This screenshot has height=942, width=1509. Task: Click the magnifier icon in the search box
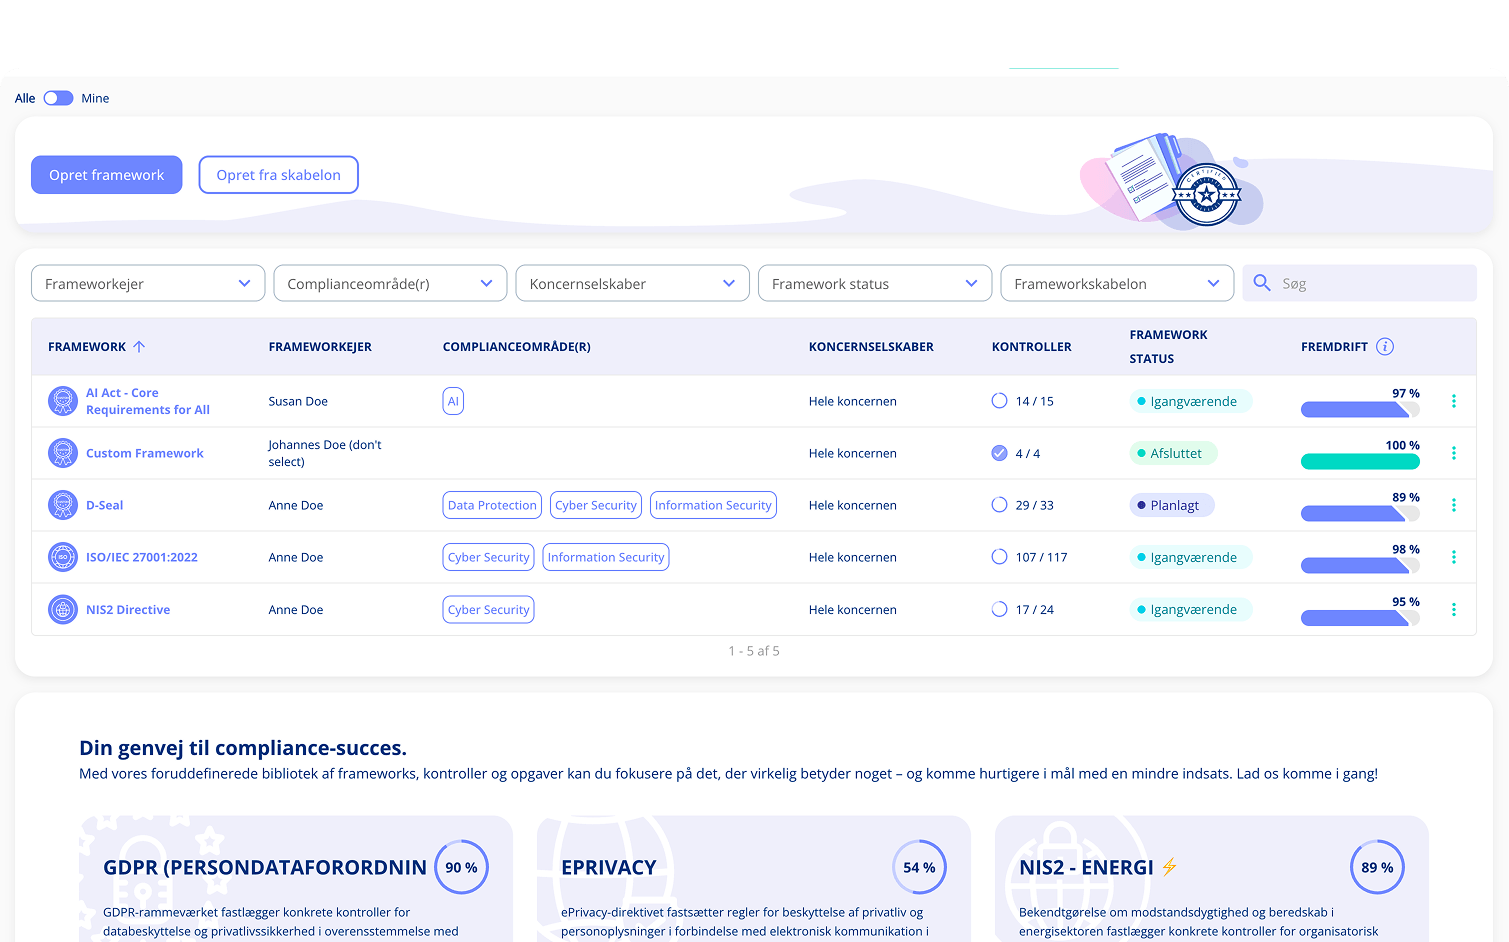click(1261, 283)
